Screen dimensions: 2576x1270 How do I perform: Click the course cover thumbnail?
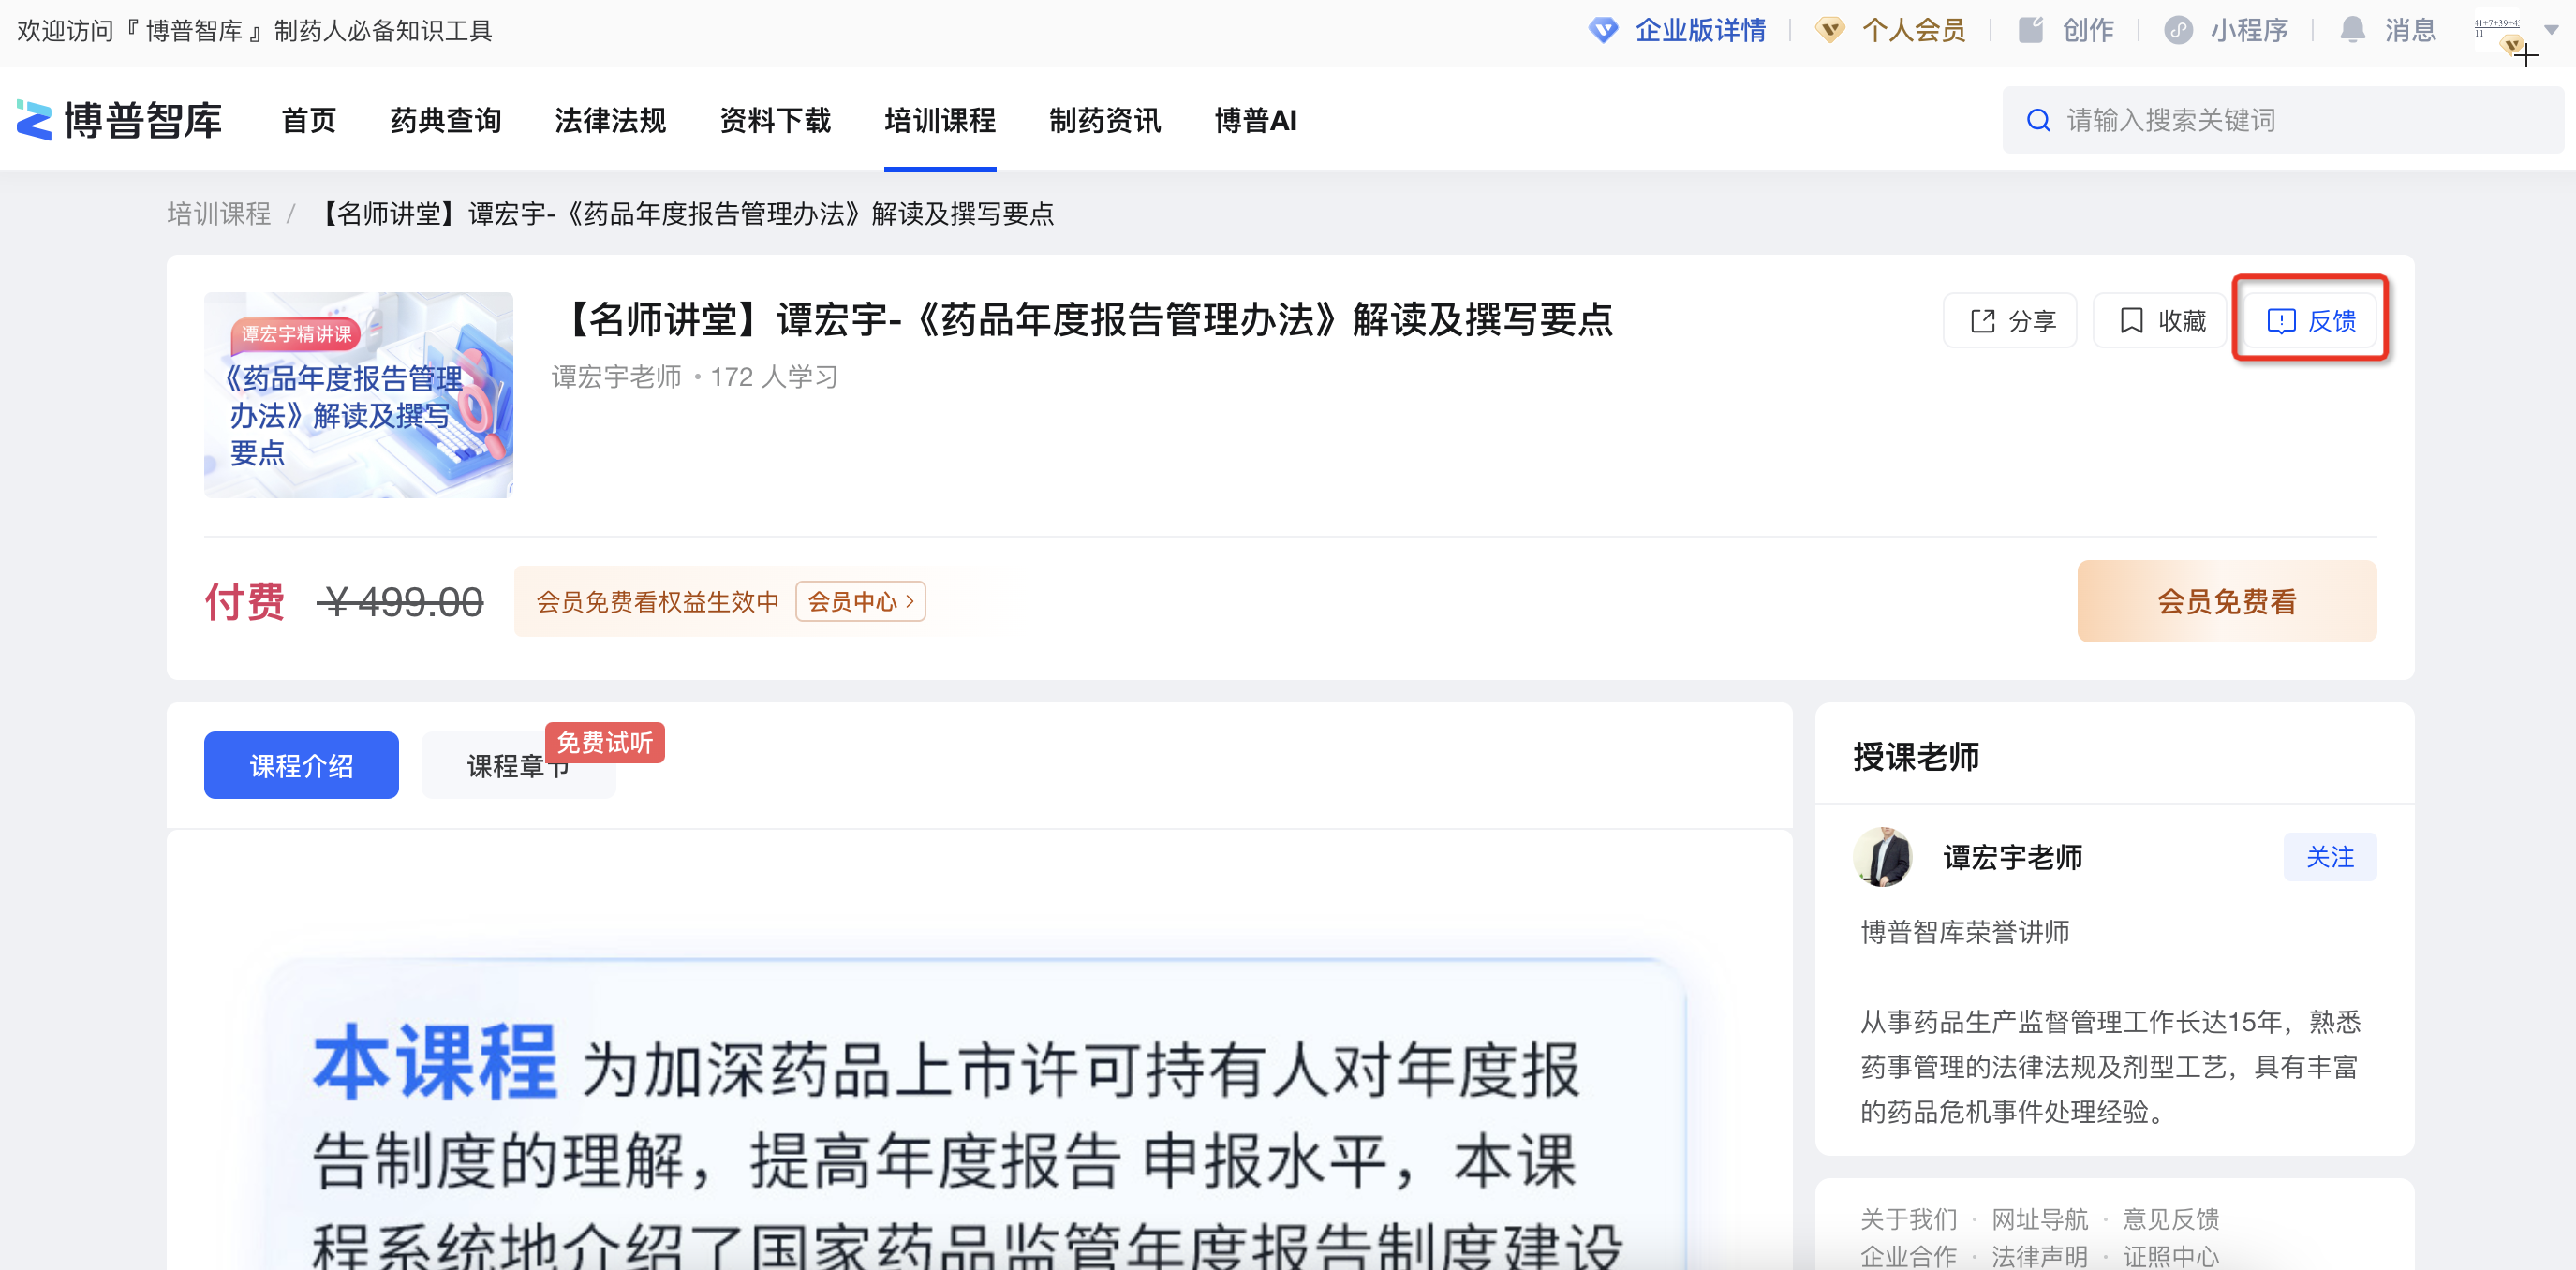click(359, 395)
